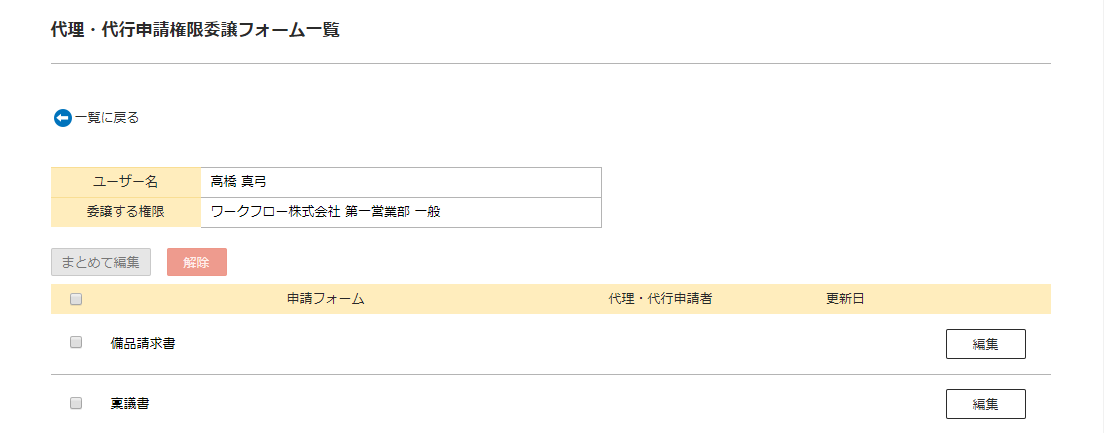Click the blue back arrow icon
Image resolution: width=1104 pixels, height=433 pixels.
click(63, 118)
